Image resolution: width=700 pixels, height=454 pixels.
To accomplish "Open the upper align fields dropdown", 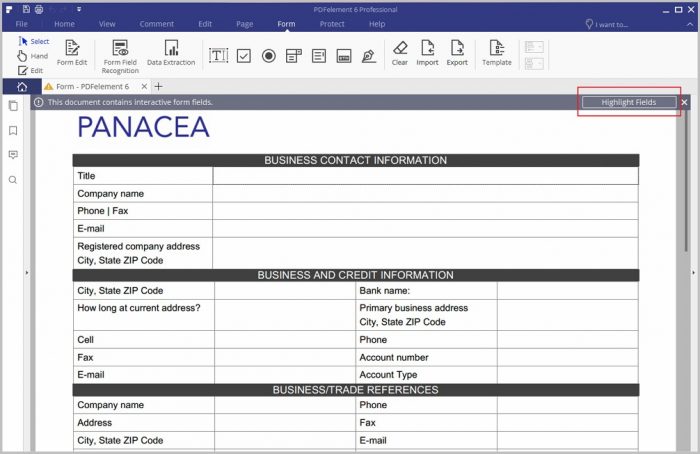I will pos(534,47).
